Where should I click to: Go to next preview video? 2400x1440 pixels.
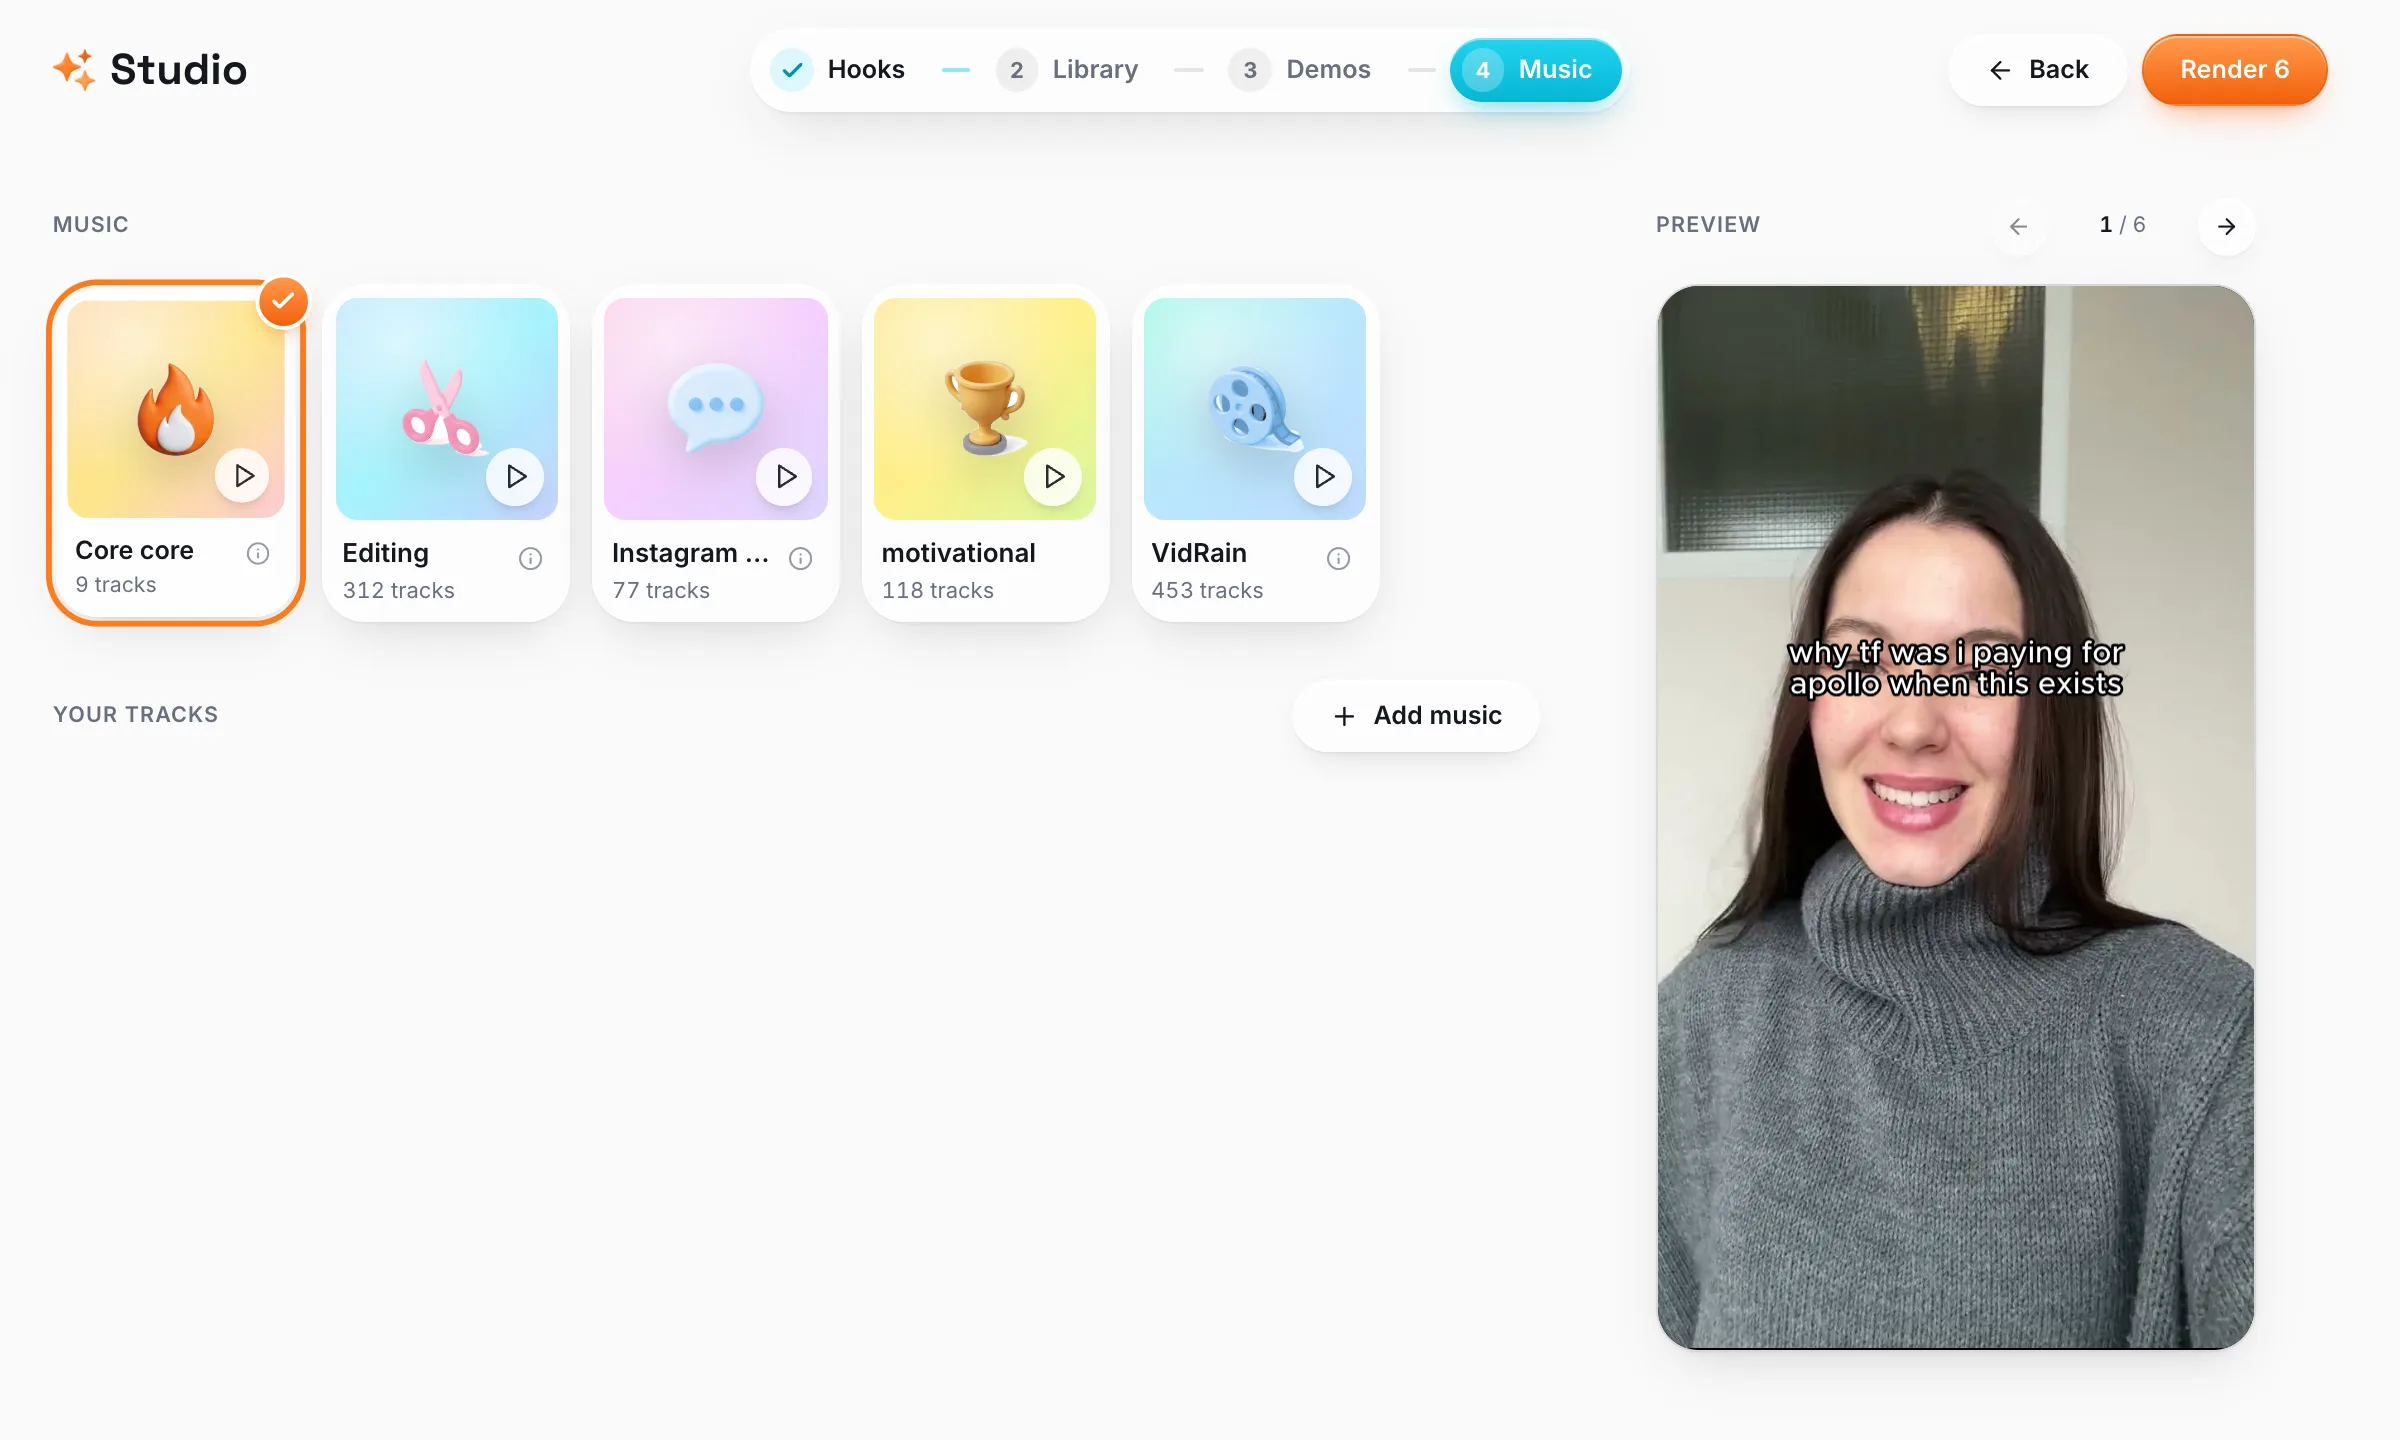pyautogui.click(x=2227, y=226)
